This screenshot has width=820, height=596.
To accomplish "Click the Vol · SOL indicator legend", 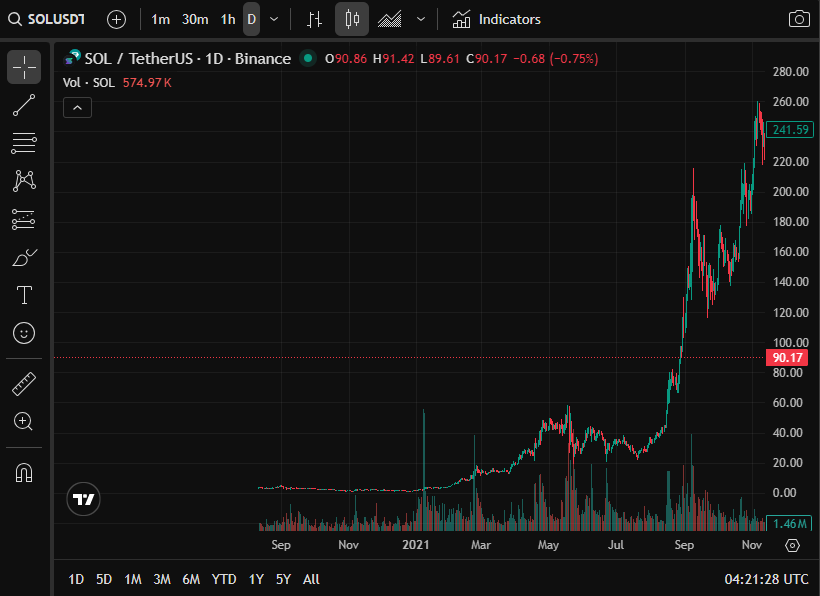I will pos(88,83).
